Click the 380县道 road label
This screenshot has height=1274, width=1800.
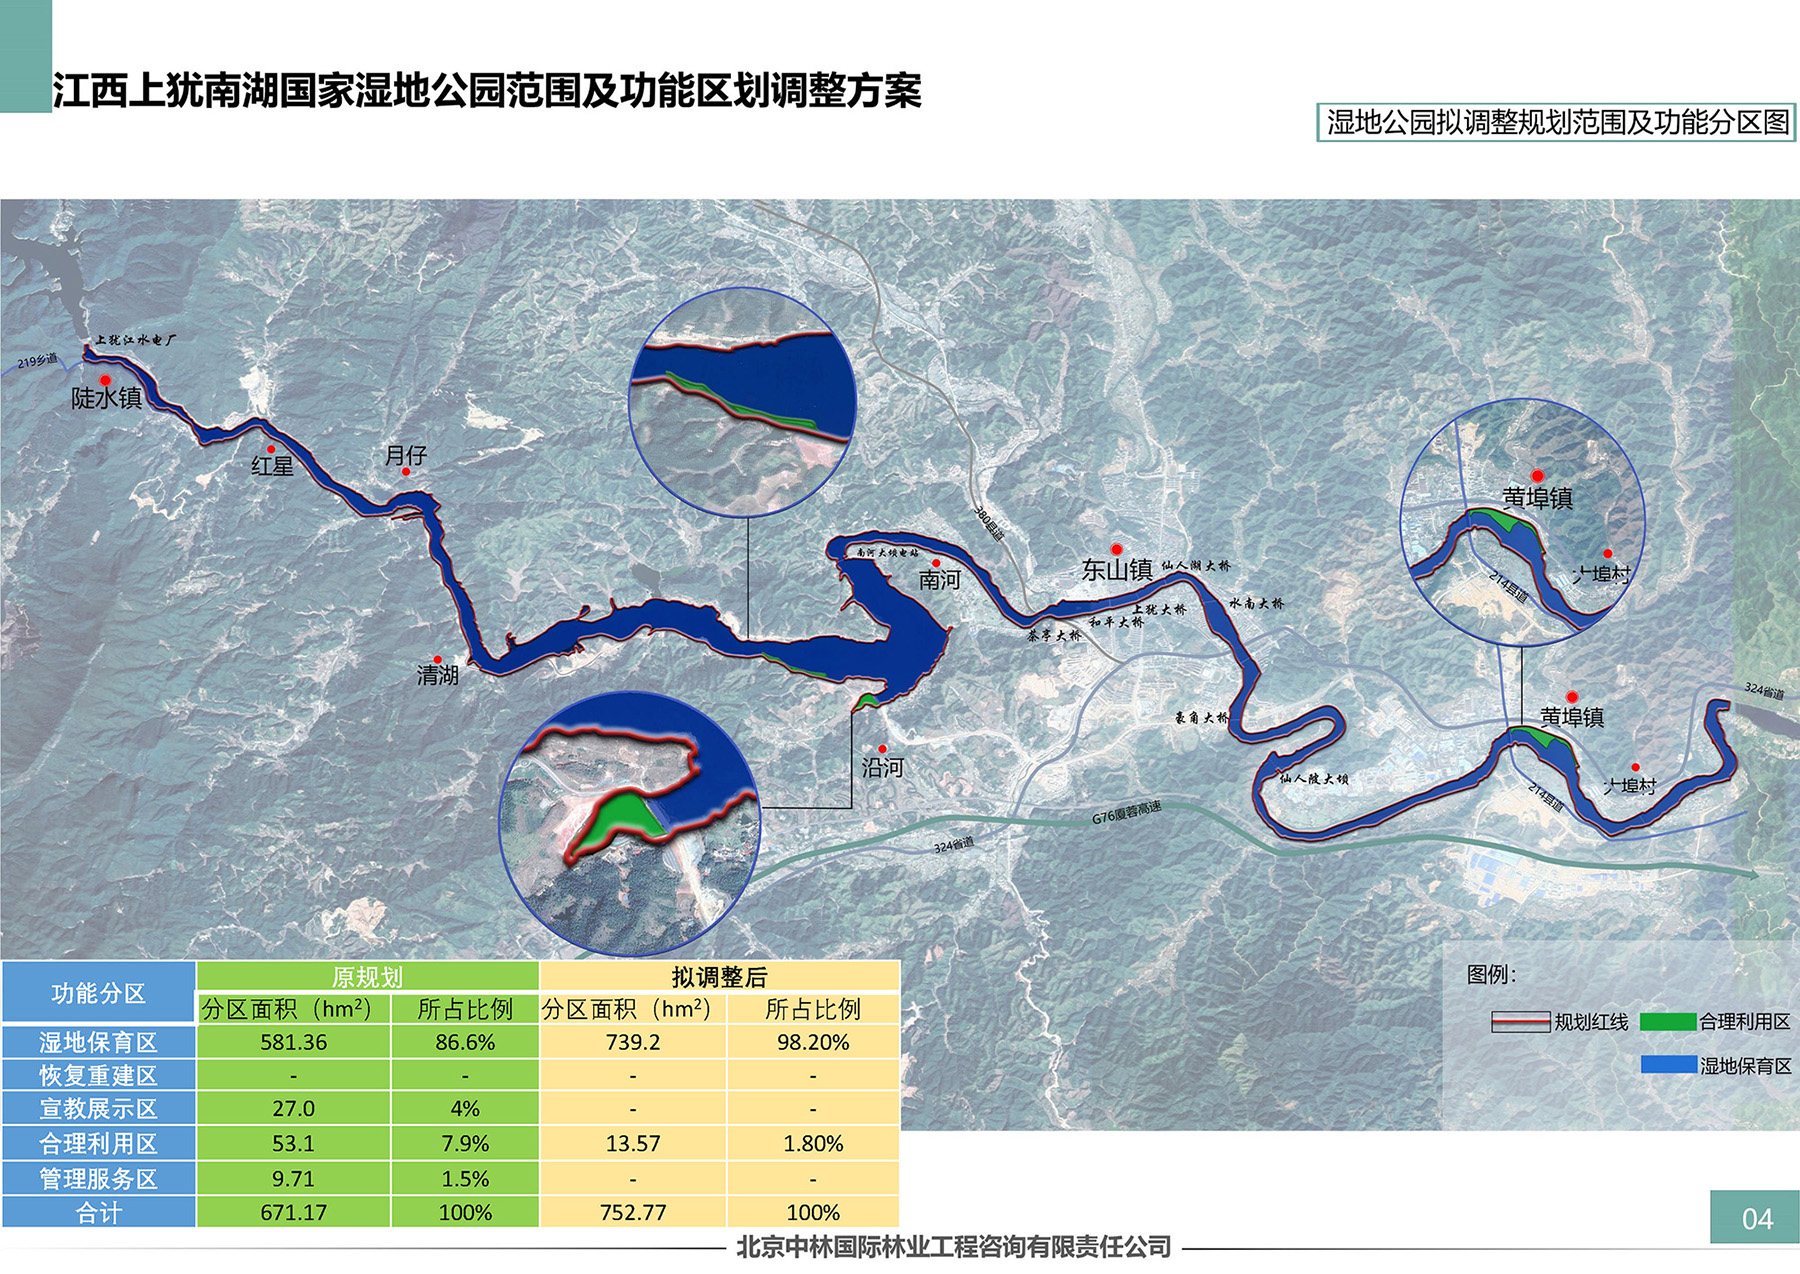988,524
